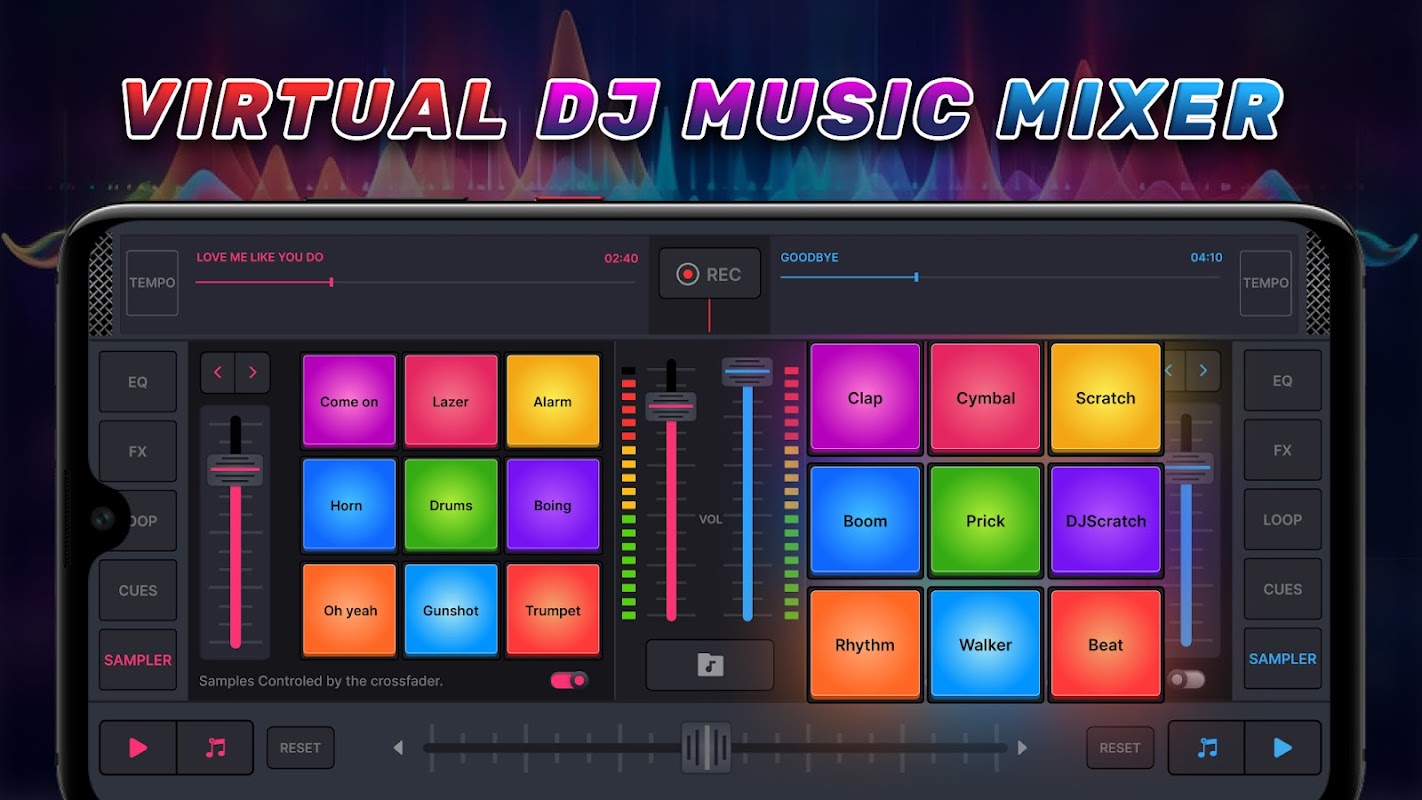1422x800 pixels.
Task: Trigger the Boing sample pad
Action: tap(553, 505)
